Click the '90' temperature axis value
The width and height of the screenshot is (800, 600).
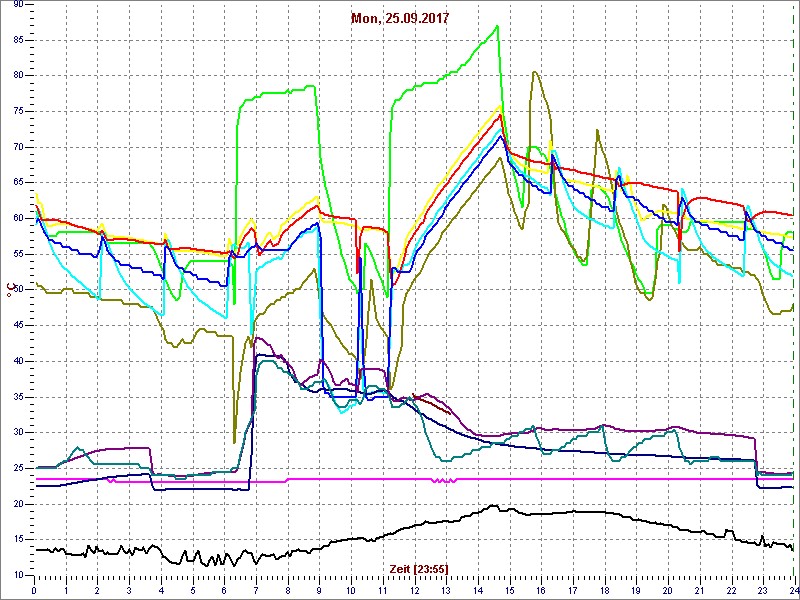pyautogui.click(x=18, y=4)
